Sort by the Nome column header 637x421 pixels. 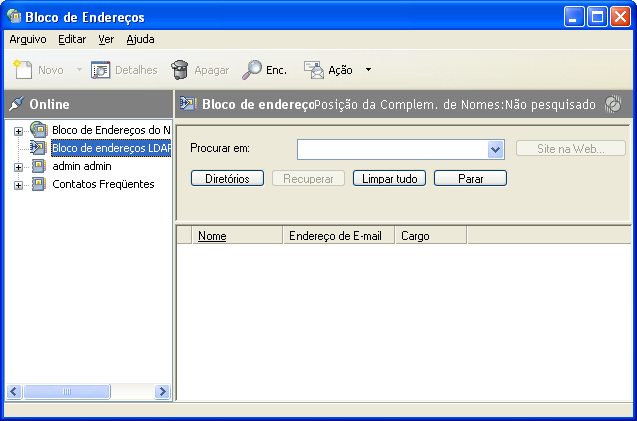pyautogui.click(x=237, y=236)
